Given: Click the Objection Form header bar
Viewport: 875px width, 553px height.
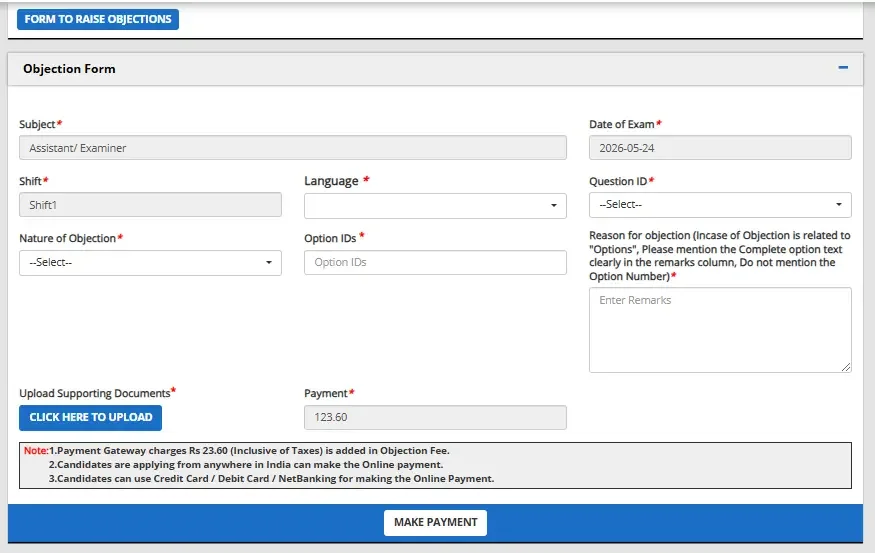Looking at the screenshot, I should [435, 69].
